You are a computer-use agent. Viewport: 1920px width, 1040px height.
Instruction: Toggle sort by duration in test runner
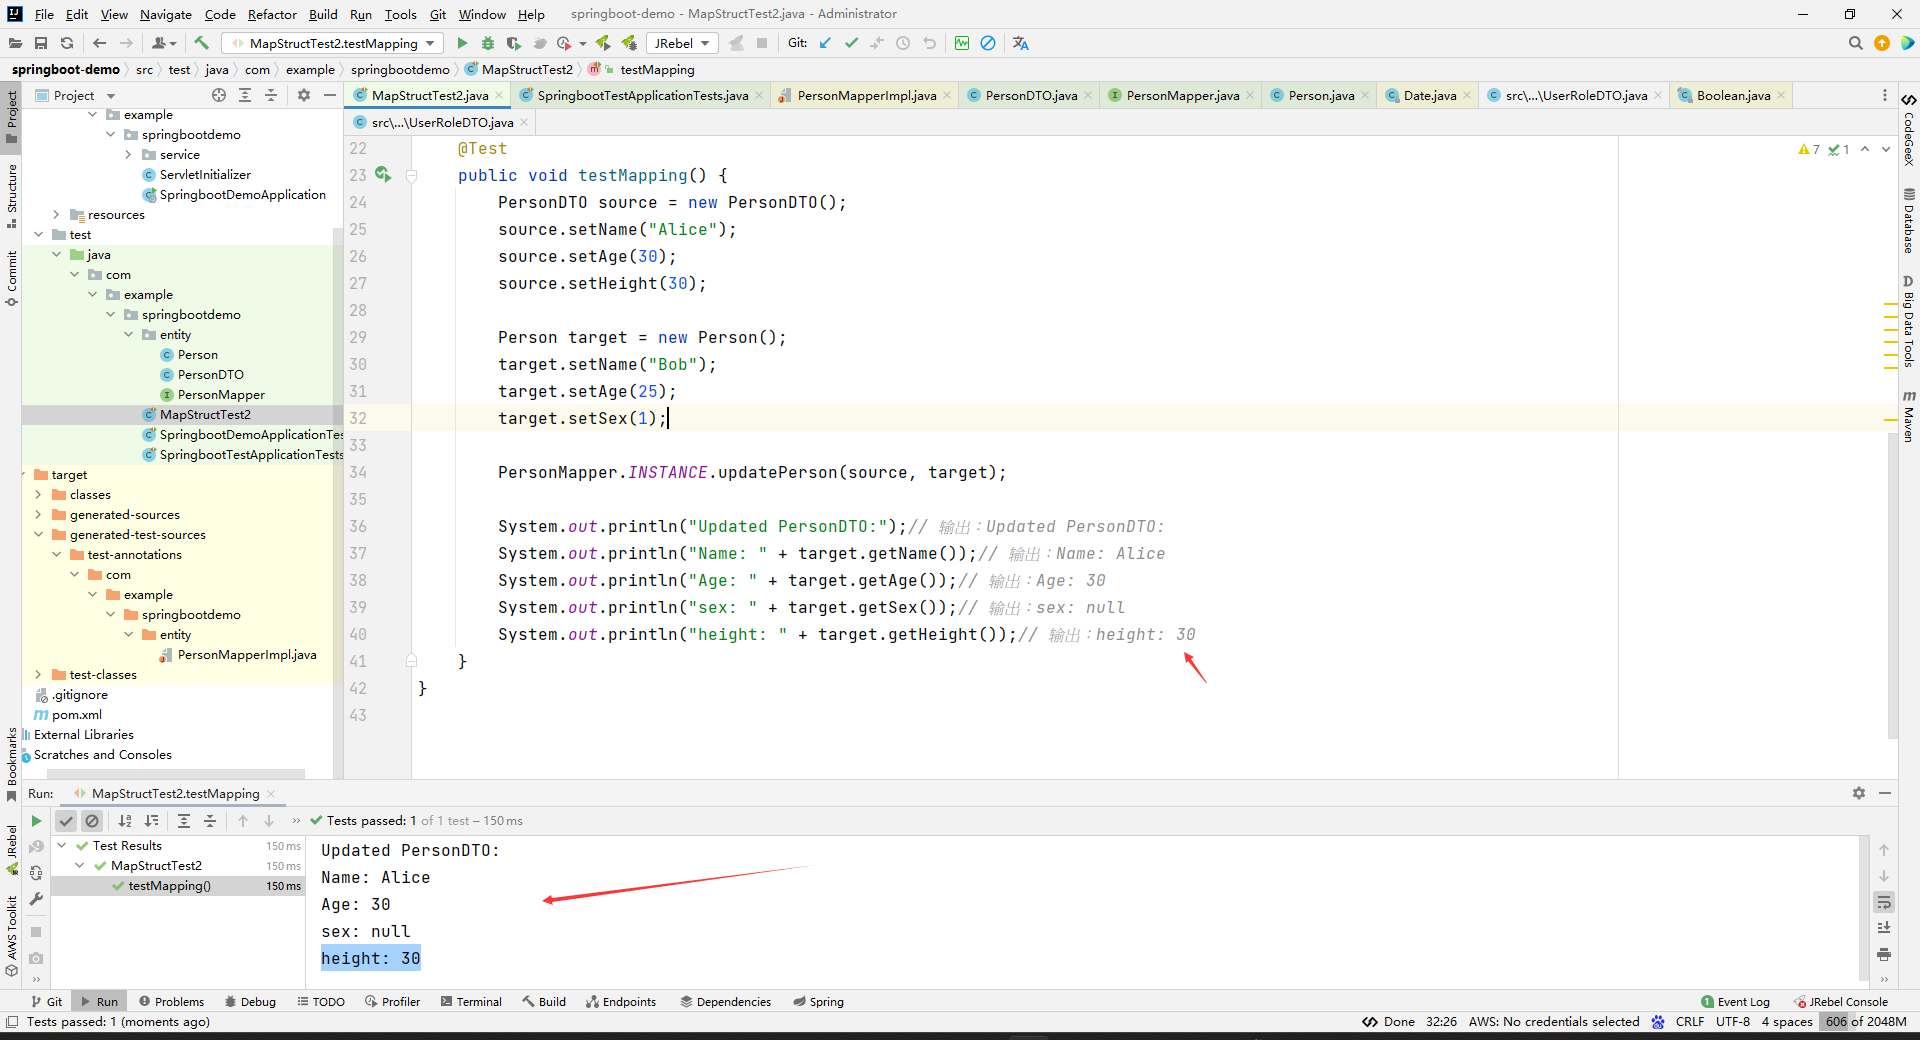pos(151,821)
